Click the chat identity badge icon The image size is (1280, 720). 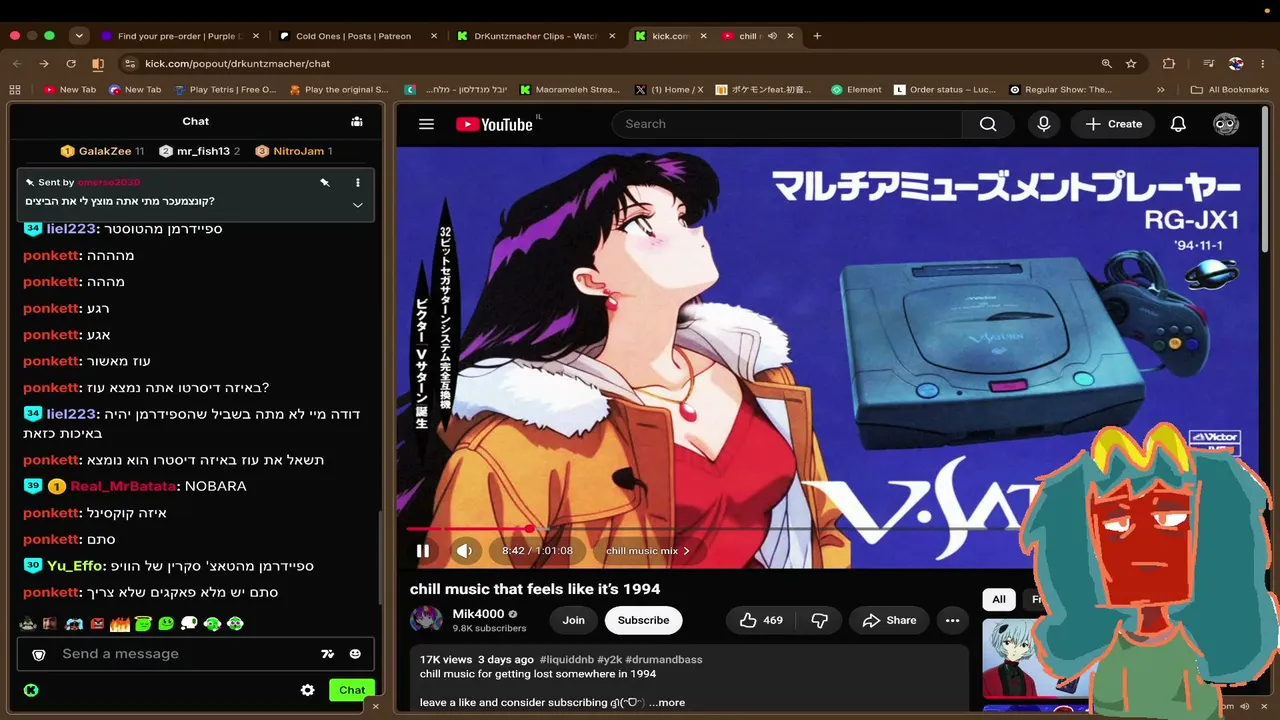tap(39, 654)
